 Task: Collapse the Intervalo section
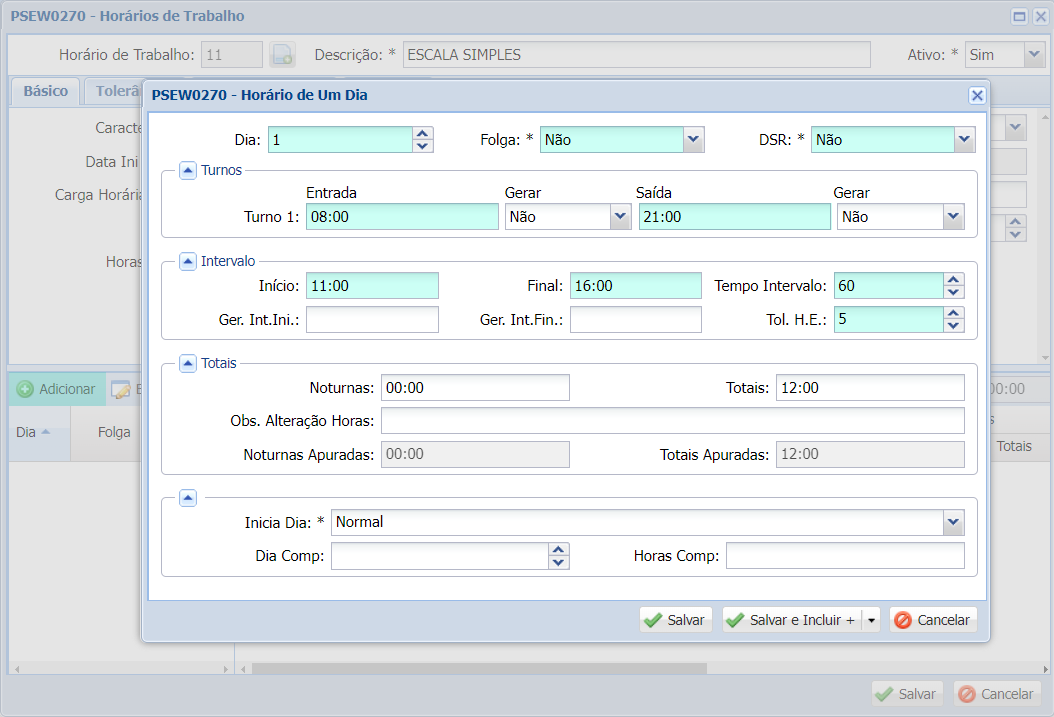coord(188,261)
